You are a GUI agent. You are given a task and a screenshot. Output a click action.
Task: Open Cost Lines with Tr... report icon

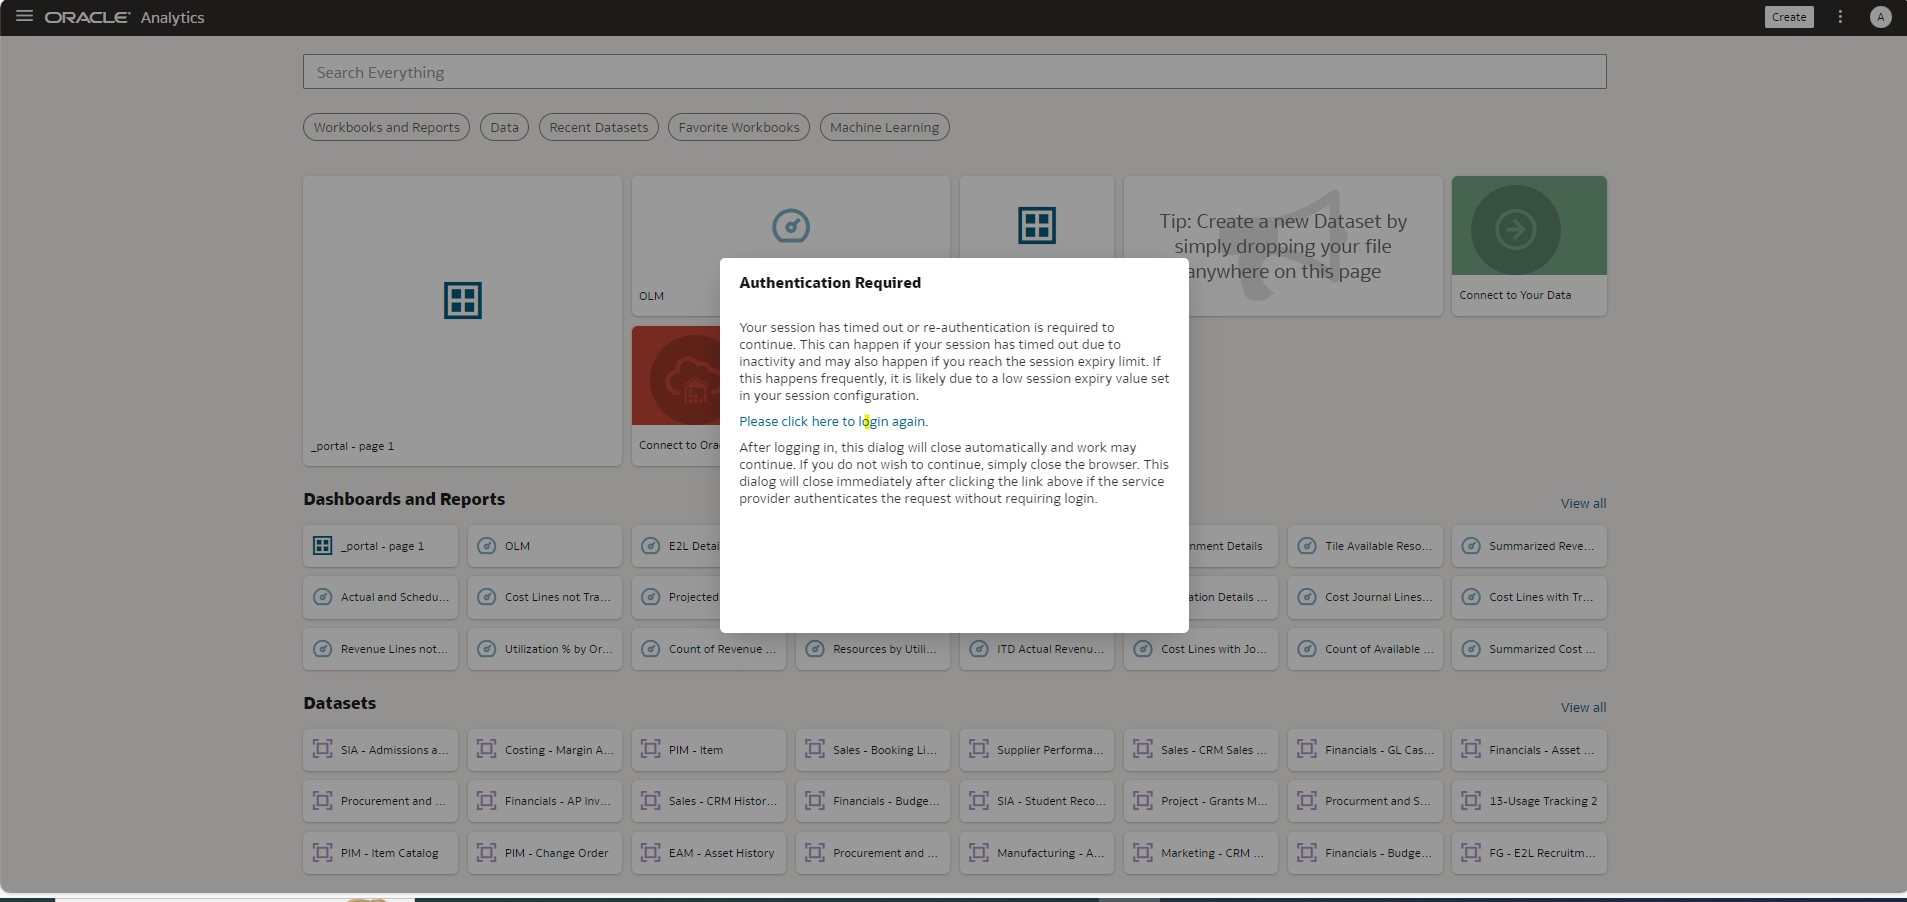(1470, 597)
